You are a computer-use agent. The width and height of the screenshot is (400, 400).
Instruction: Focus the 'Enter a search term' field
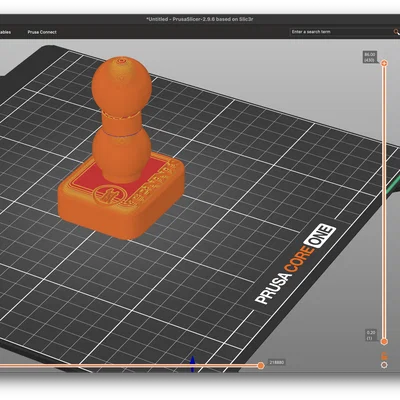(341, 32)
